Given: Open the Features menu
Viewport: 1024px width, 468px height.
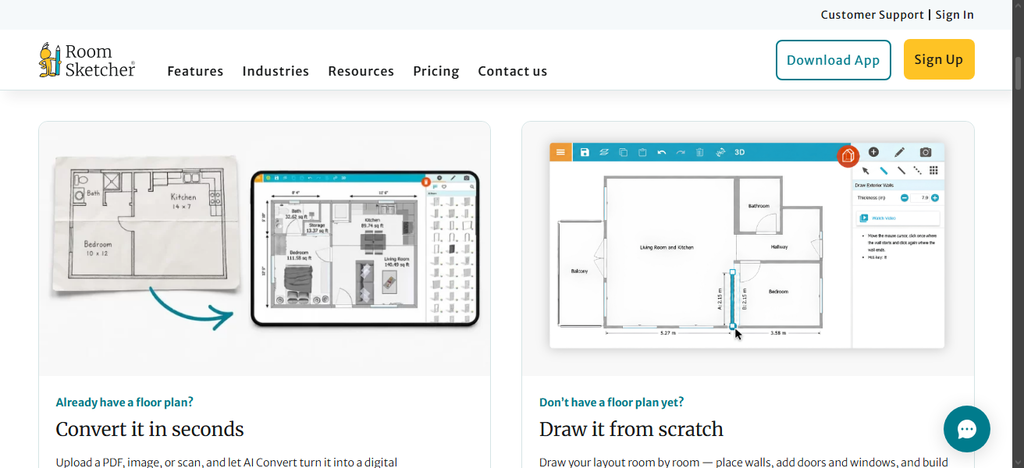Looking at the screenshot, I should tap(195, 71).
